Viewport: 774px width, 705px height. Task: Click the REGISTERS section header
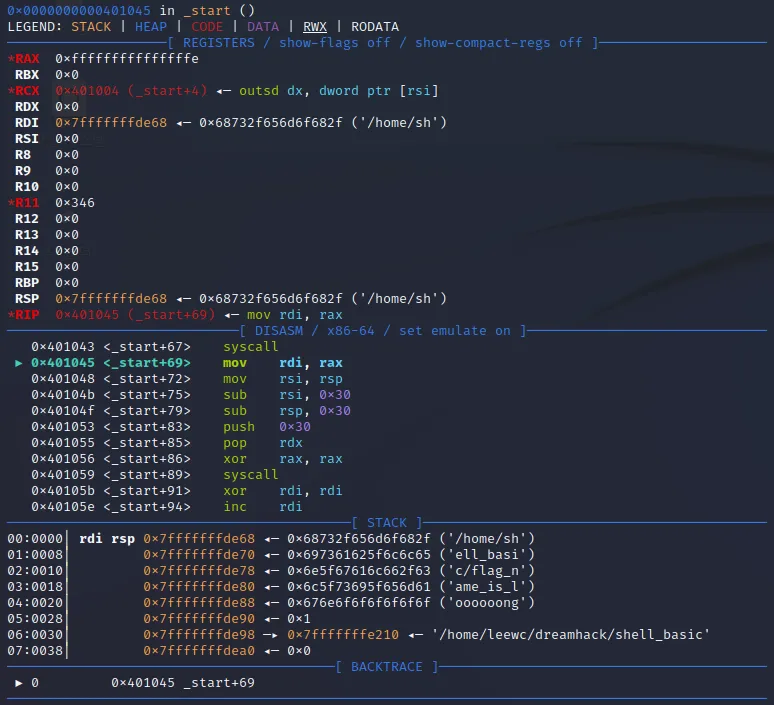tap(383, 43)
